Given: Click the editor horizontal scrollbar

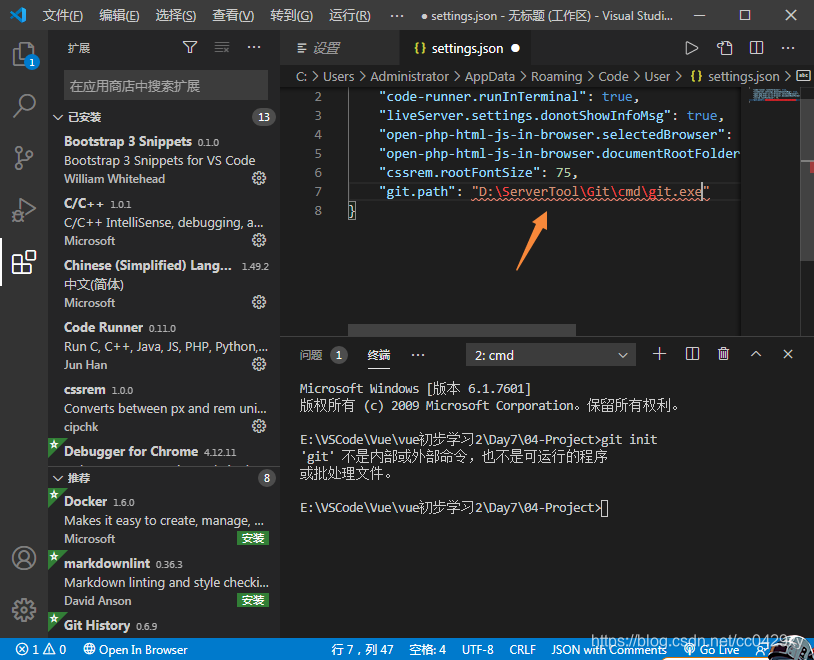Looking at the screenshot, I should (x=462, y=330).
